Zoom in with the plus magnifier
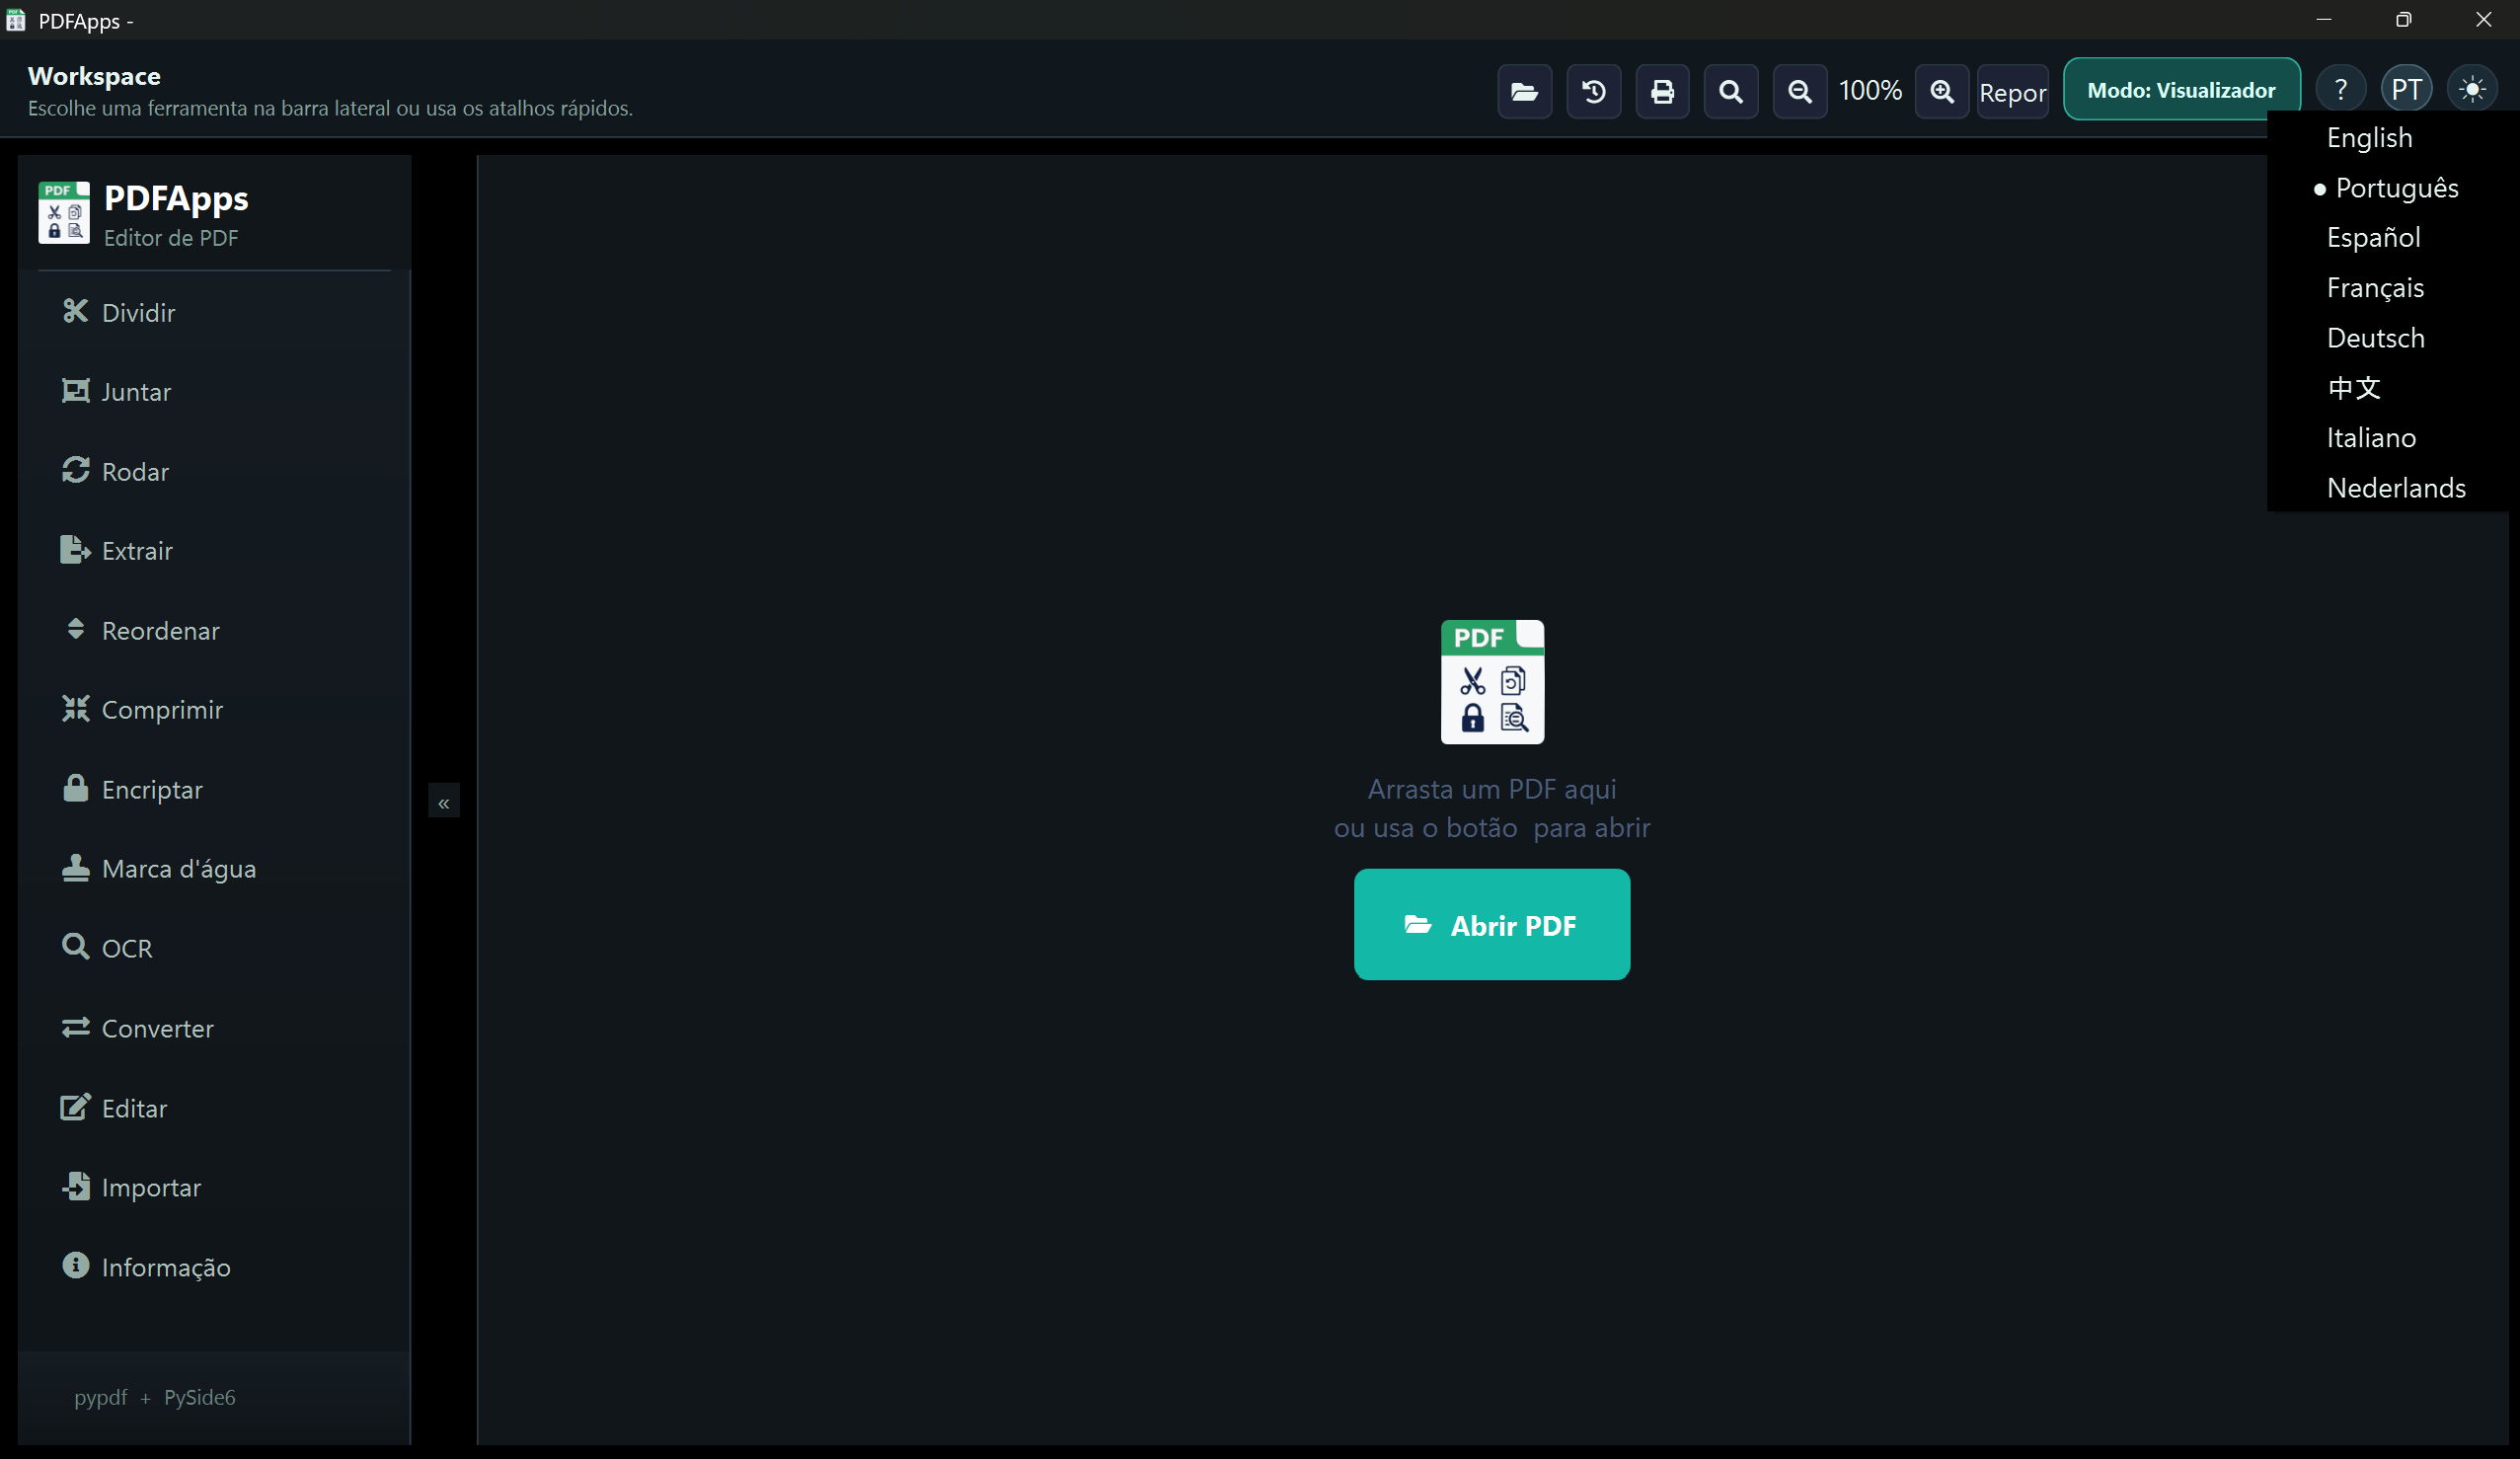The height and width of the screenshot is (1459, 2520). pyautogui.click(x=1941, y=91)
